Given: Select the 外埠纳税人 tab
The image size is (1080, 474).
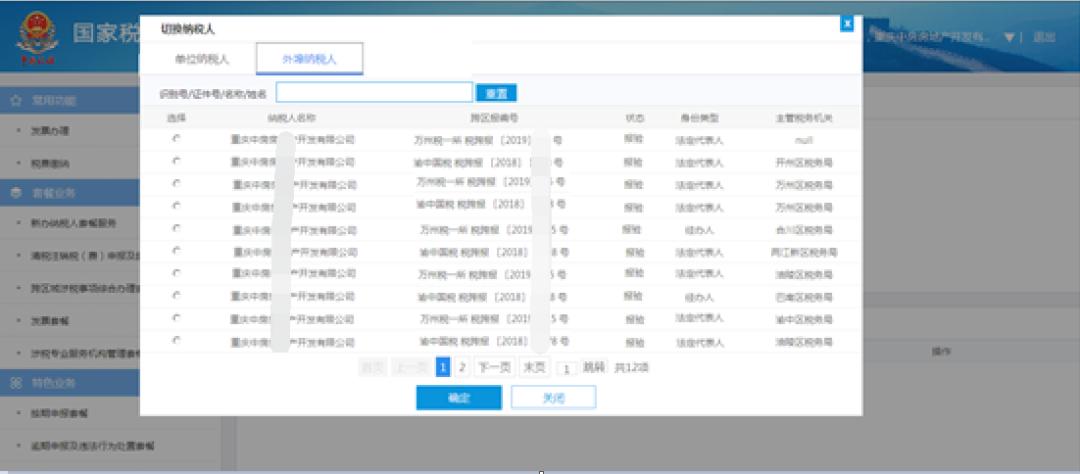Looking at the screenshot, I should tap(309, 59).
